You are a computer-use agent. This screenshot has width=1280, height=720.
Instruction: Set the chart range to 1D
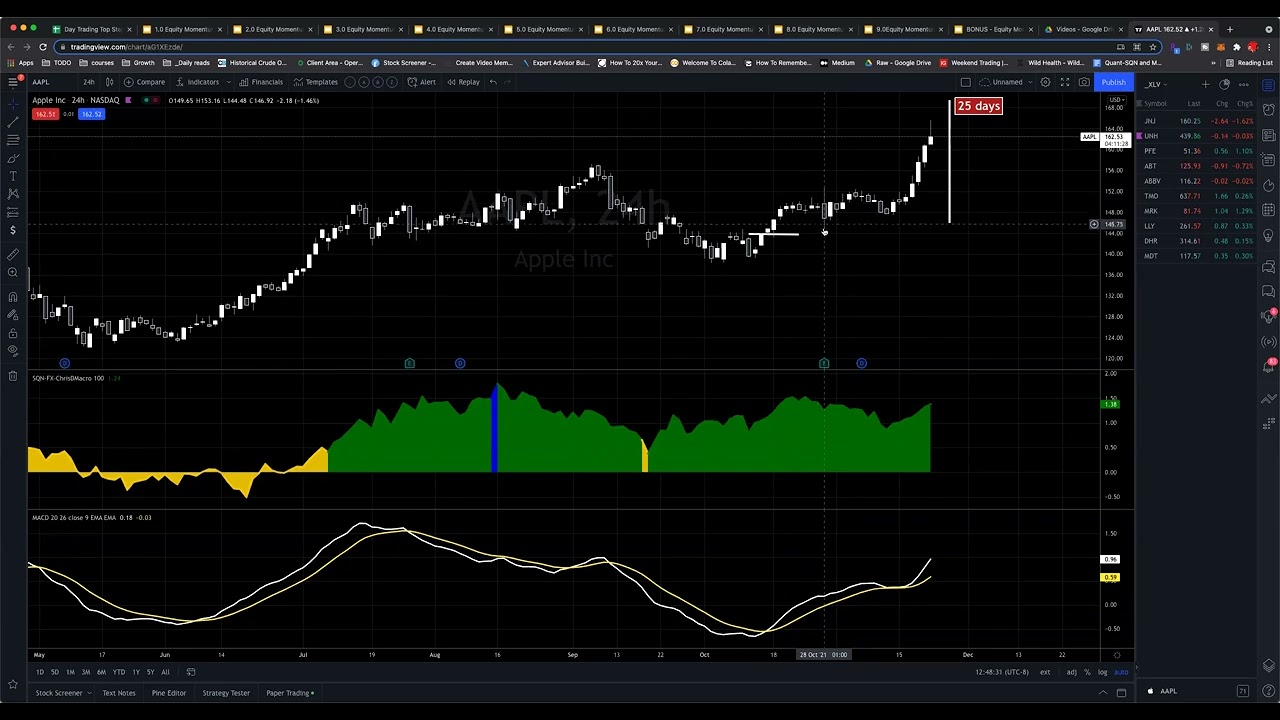click(x=40, y=672)
